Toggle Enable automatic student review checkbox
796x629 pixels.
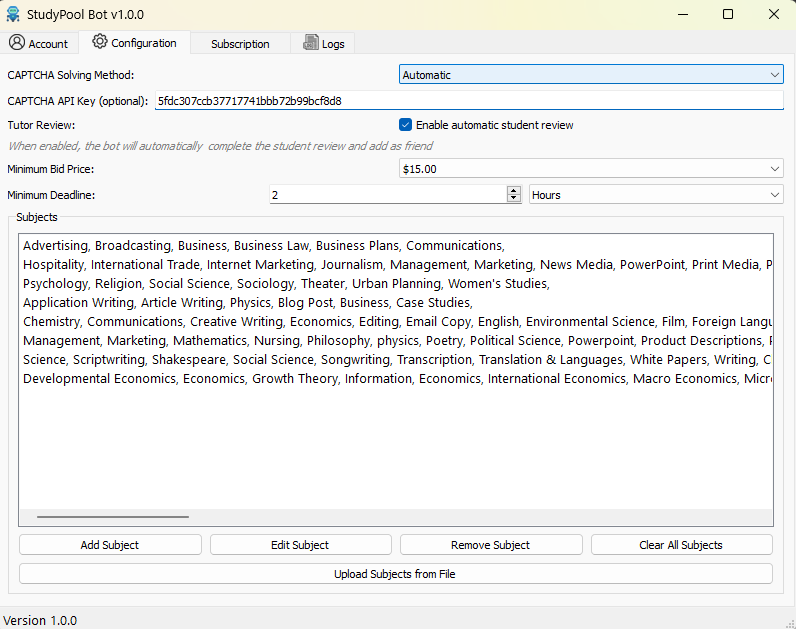[x=405, y=125]
